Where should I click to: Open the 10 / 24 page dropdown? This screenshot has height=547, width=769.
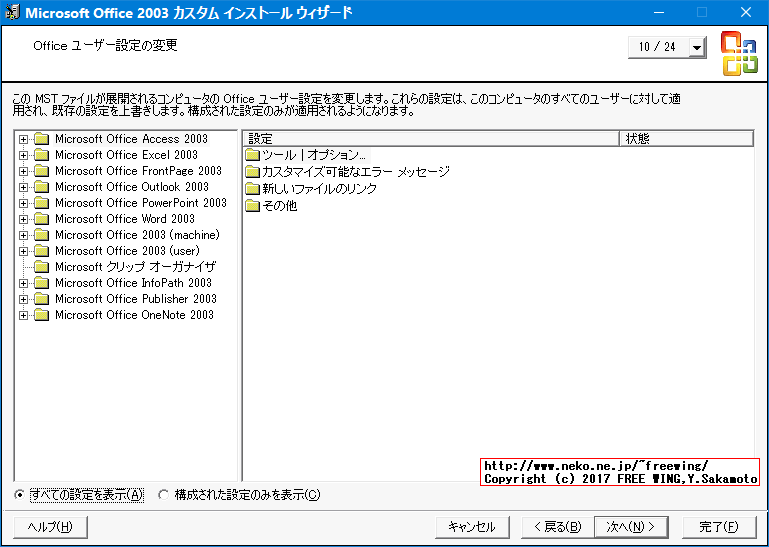pos(696,48)
